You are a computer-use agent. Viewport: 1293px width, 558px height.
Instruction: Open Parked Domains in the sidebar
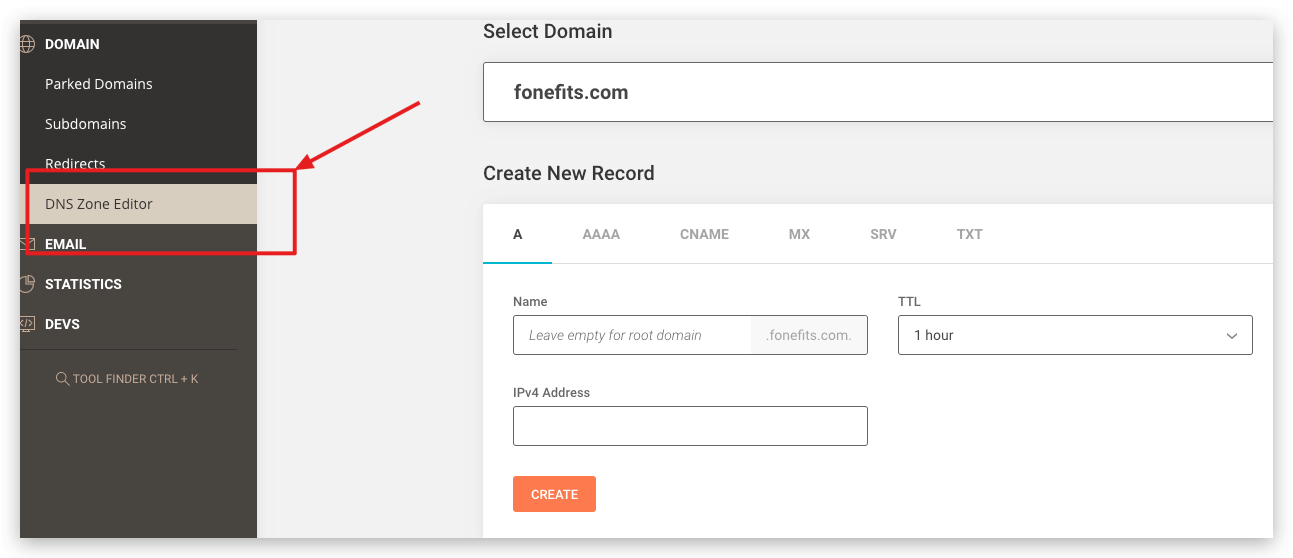pyautogui.click(x=99, y=84)
